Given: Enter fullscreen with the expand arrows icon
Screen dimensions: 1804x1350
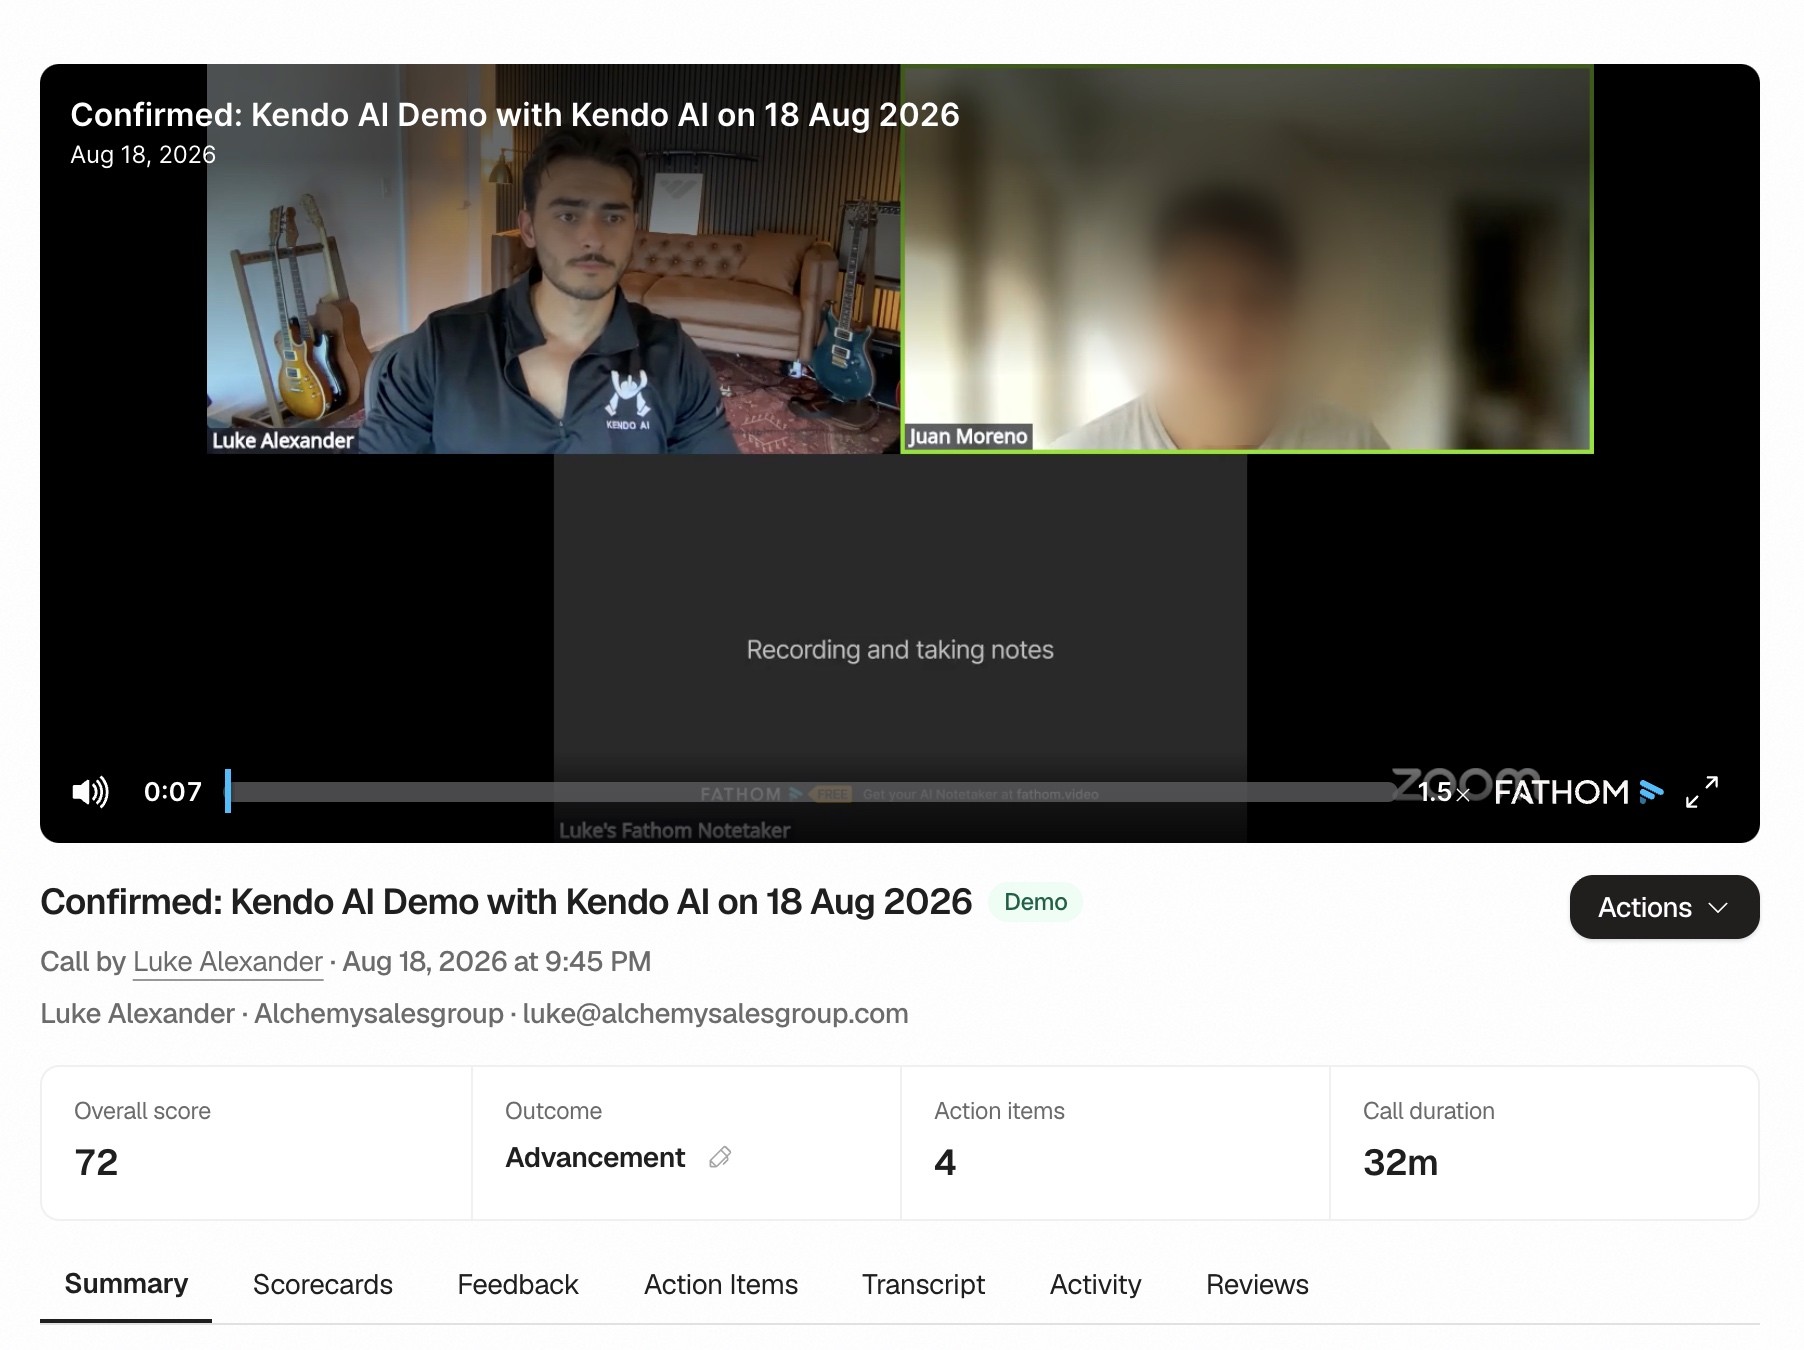Looking at the screenshot, I should pos(1702,792).
